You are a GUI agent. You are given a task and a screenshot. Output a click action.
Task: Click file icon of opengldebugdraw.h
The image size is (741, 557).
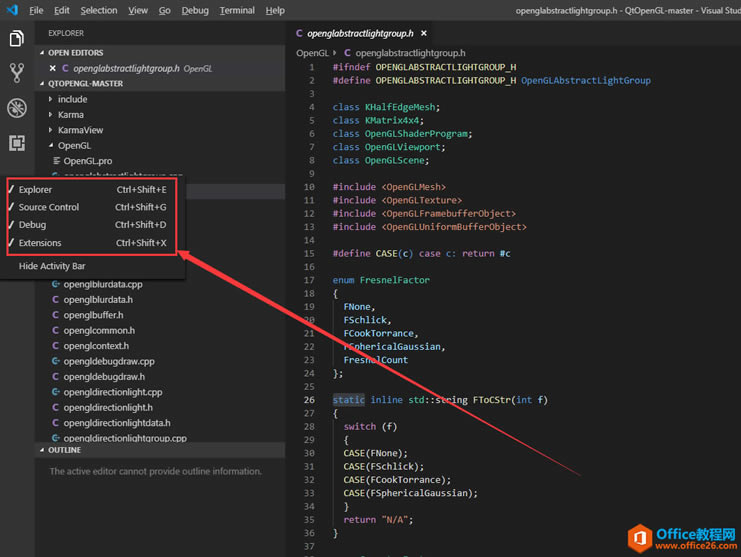tap(56, 377)
